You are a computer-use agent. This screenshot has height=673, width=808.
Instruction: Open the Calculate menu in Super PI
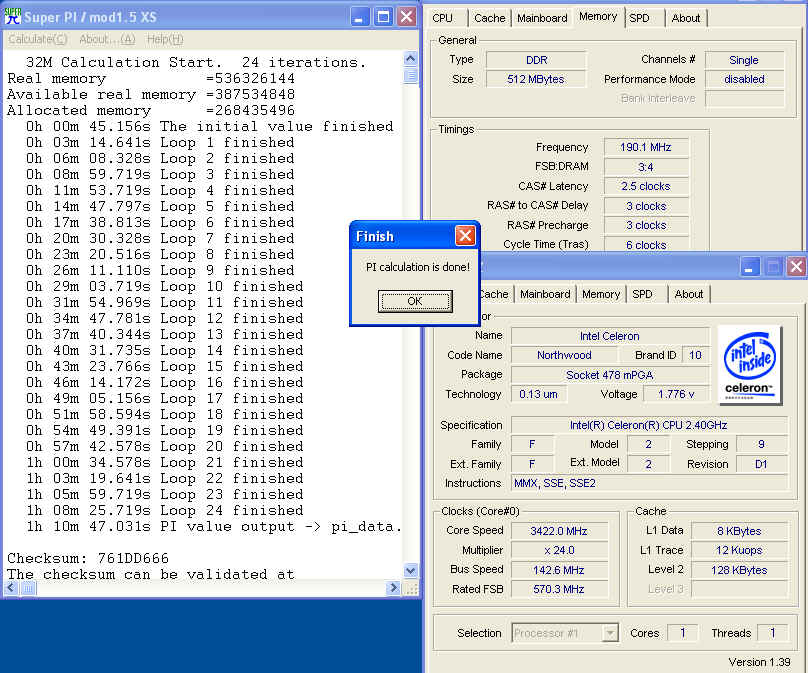pos(38,39)
